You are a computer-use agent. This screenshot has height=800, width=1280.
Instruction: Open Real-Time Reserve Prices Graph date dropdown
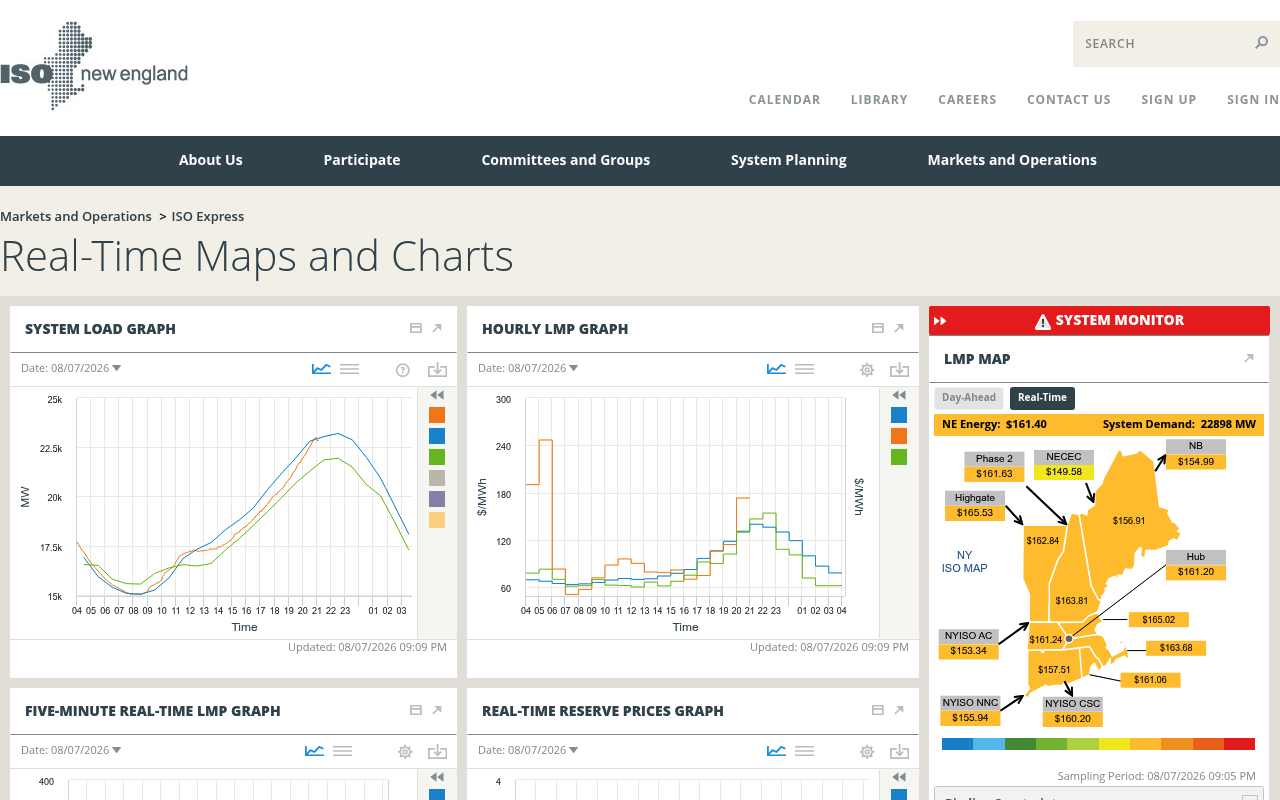tap(528, 750)
